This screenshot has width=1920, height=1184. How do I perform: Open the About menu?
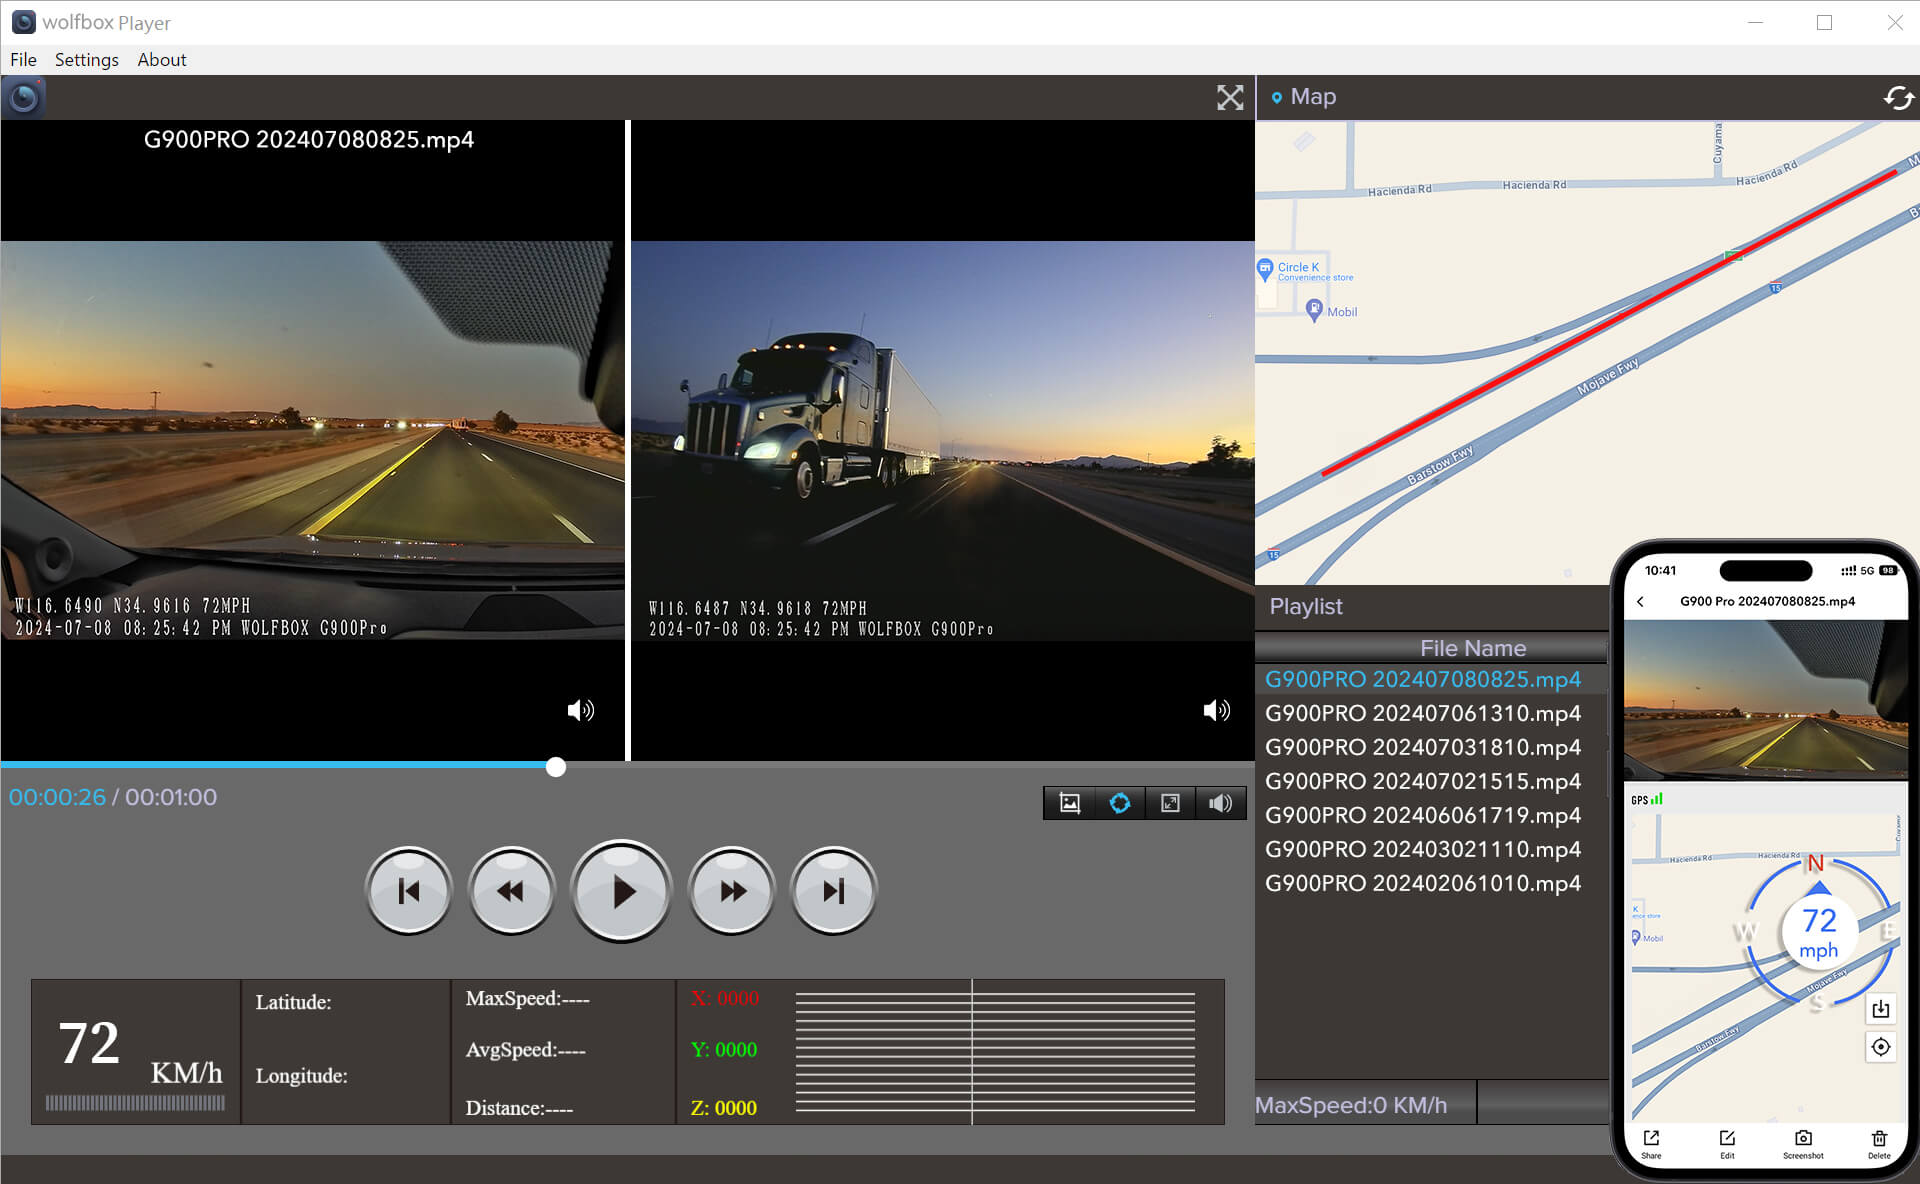[x=161, y=59]
